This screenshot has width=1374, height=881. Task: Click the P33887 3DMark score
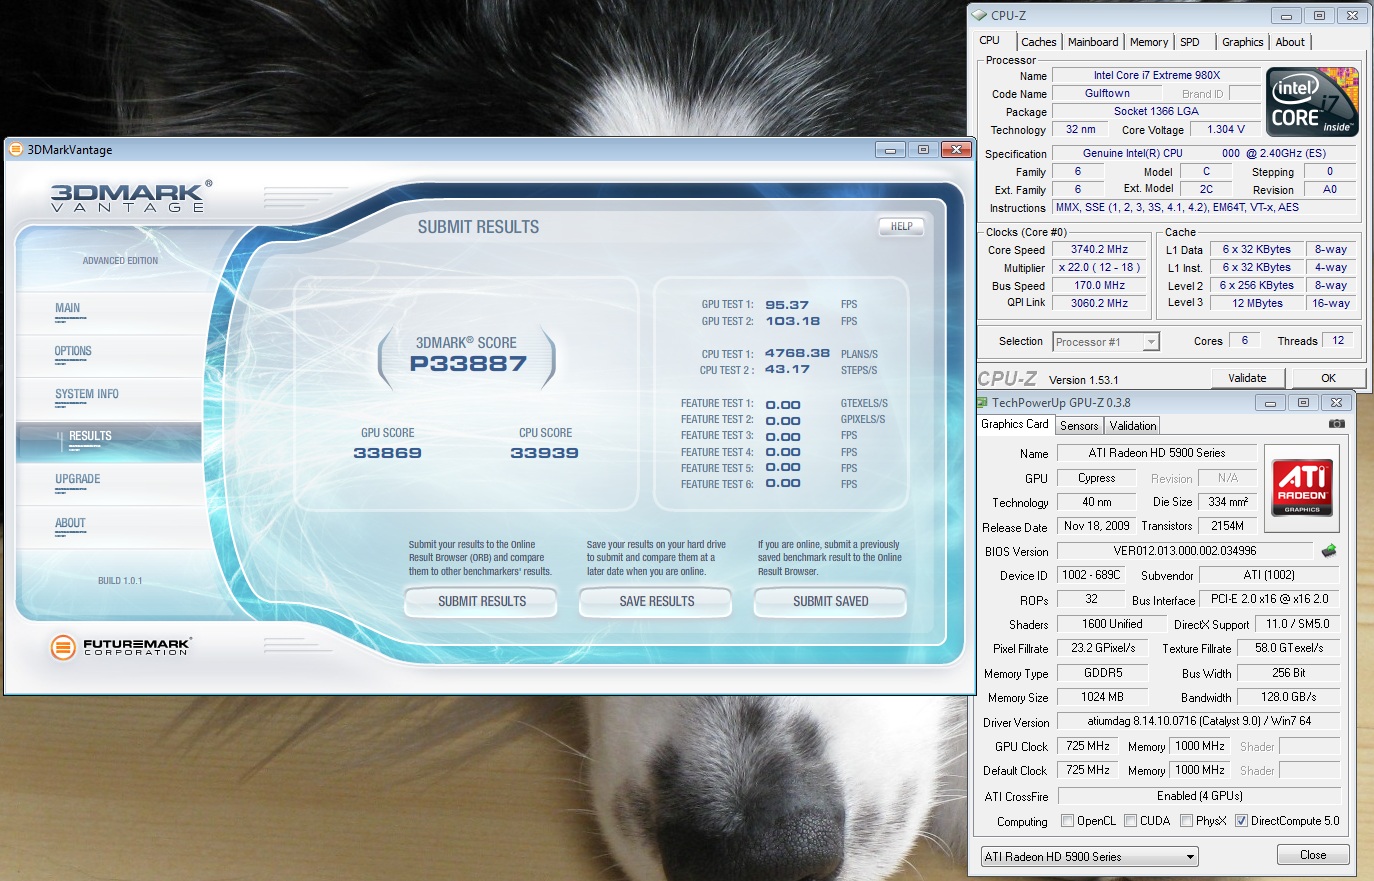(468, 364)
